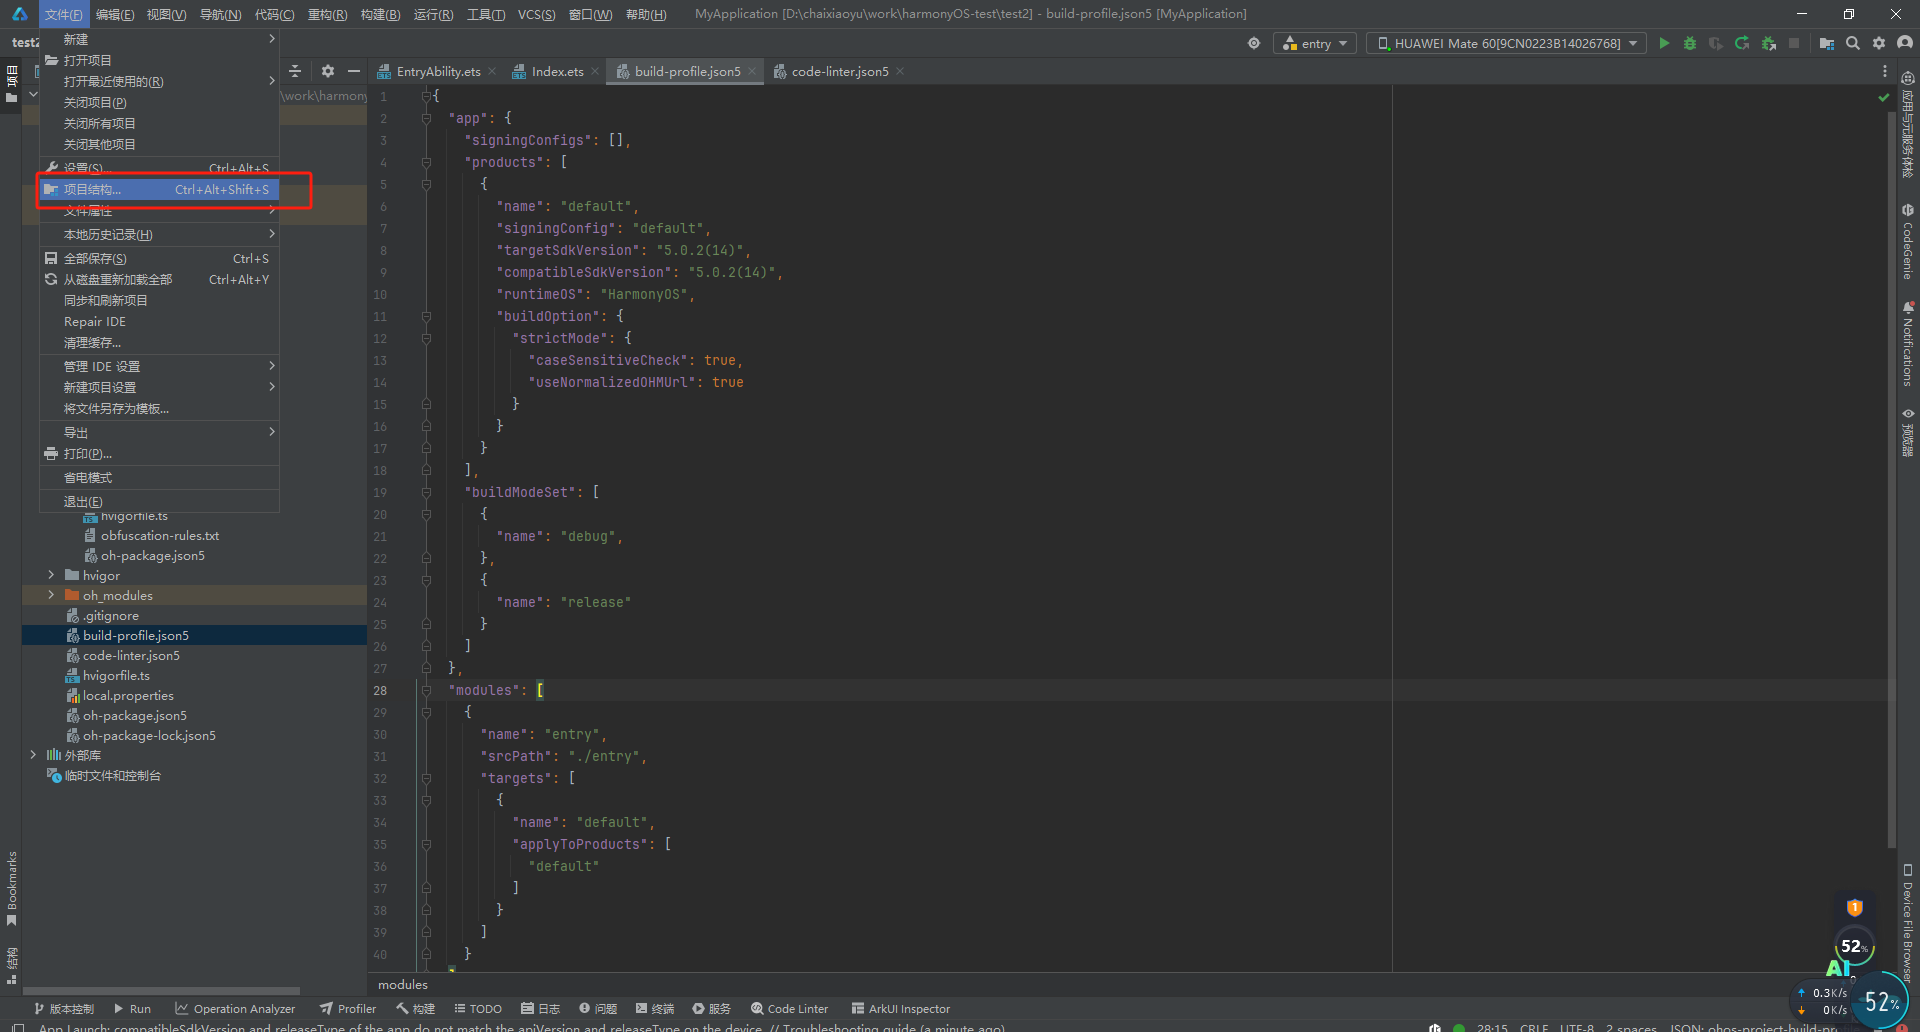Open the Operation Analyzer tool window

coord(235,1009)
